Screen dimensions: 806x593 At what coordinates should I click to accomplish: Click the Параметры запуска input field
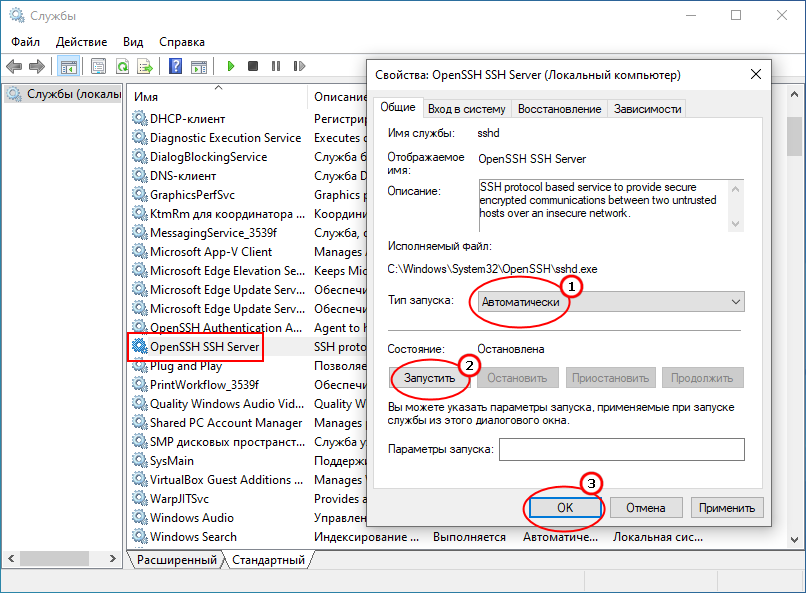(621, 449)
